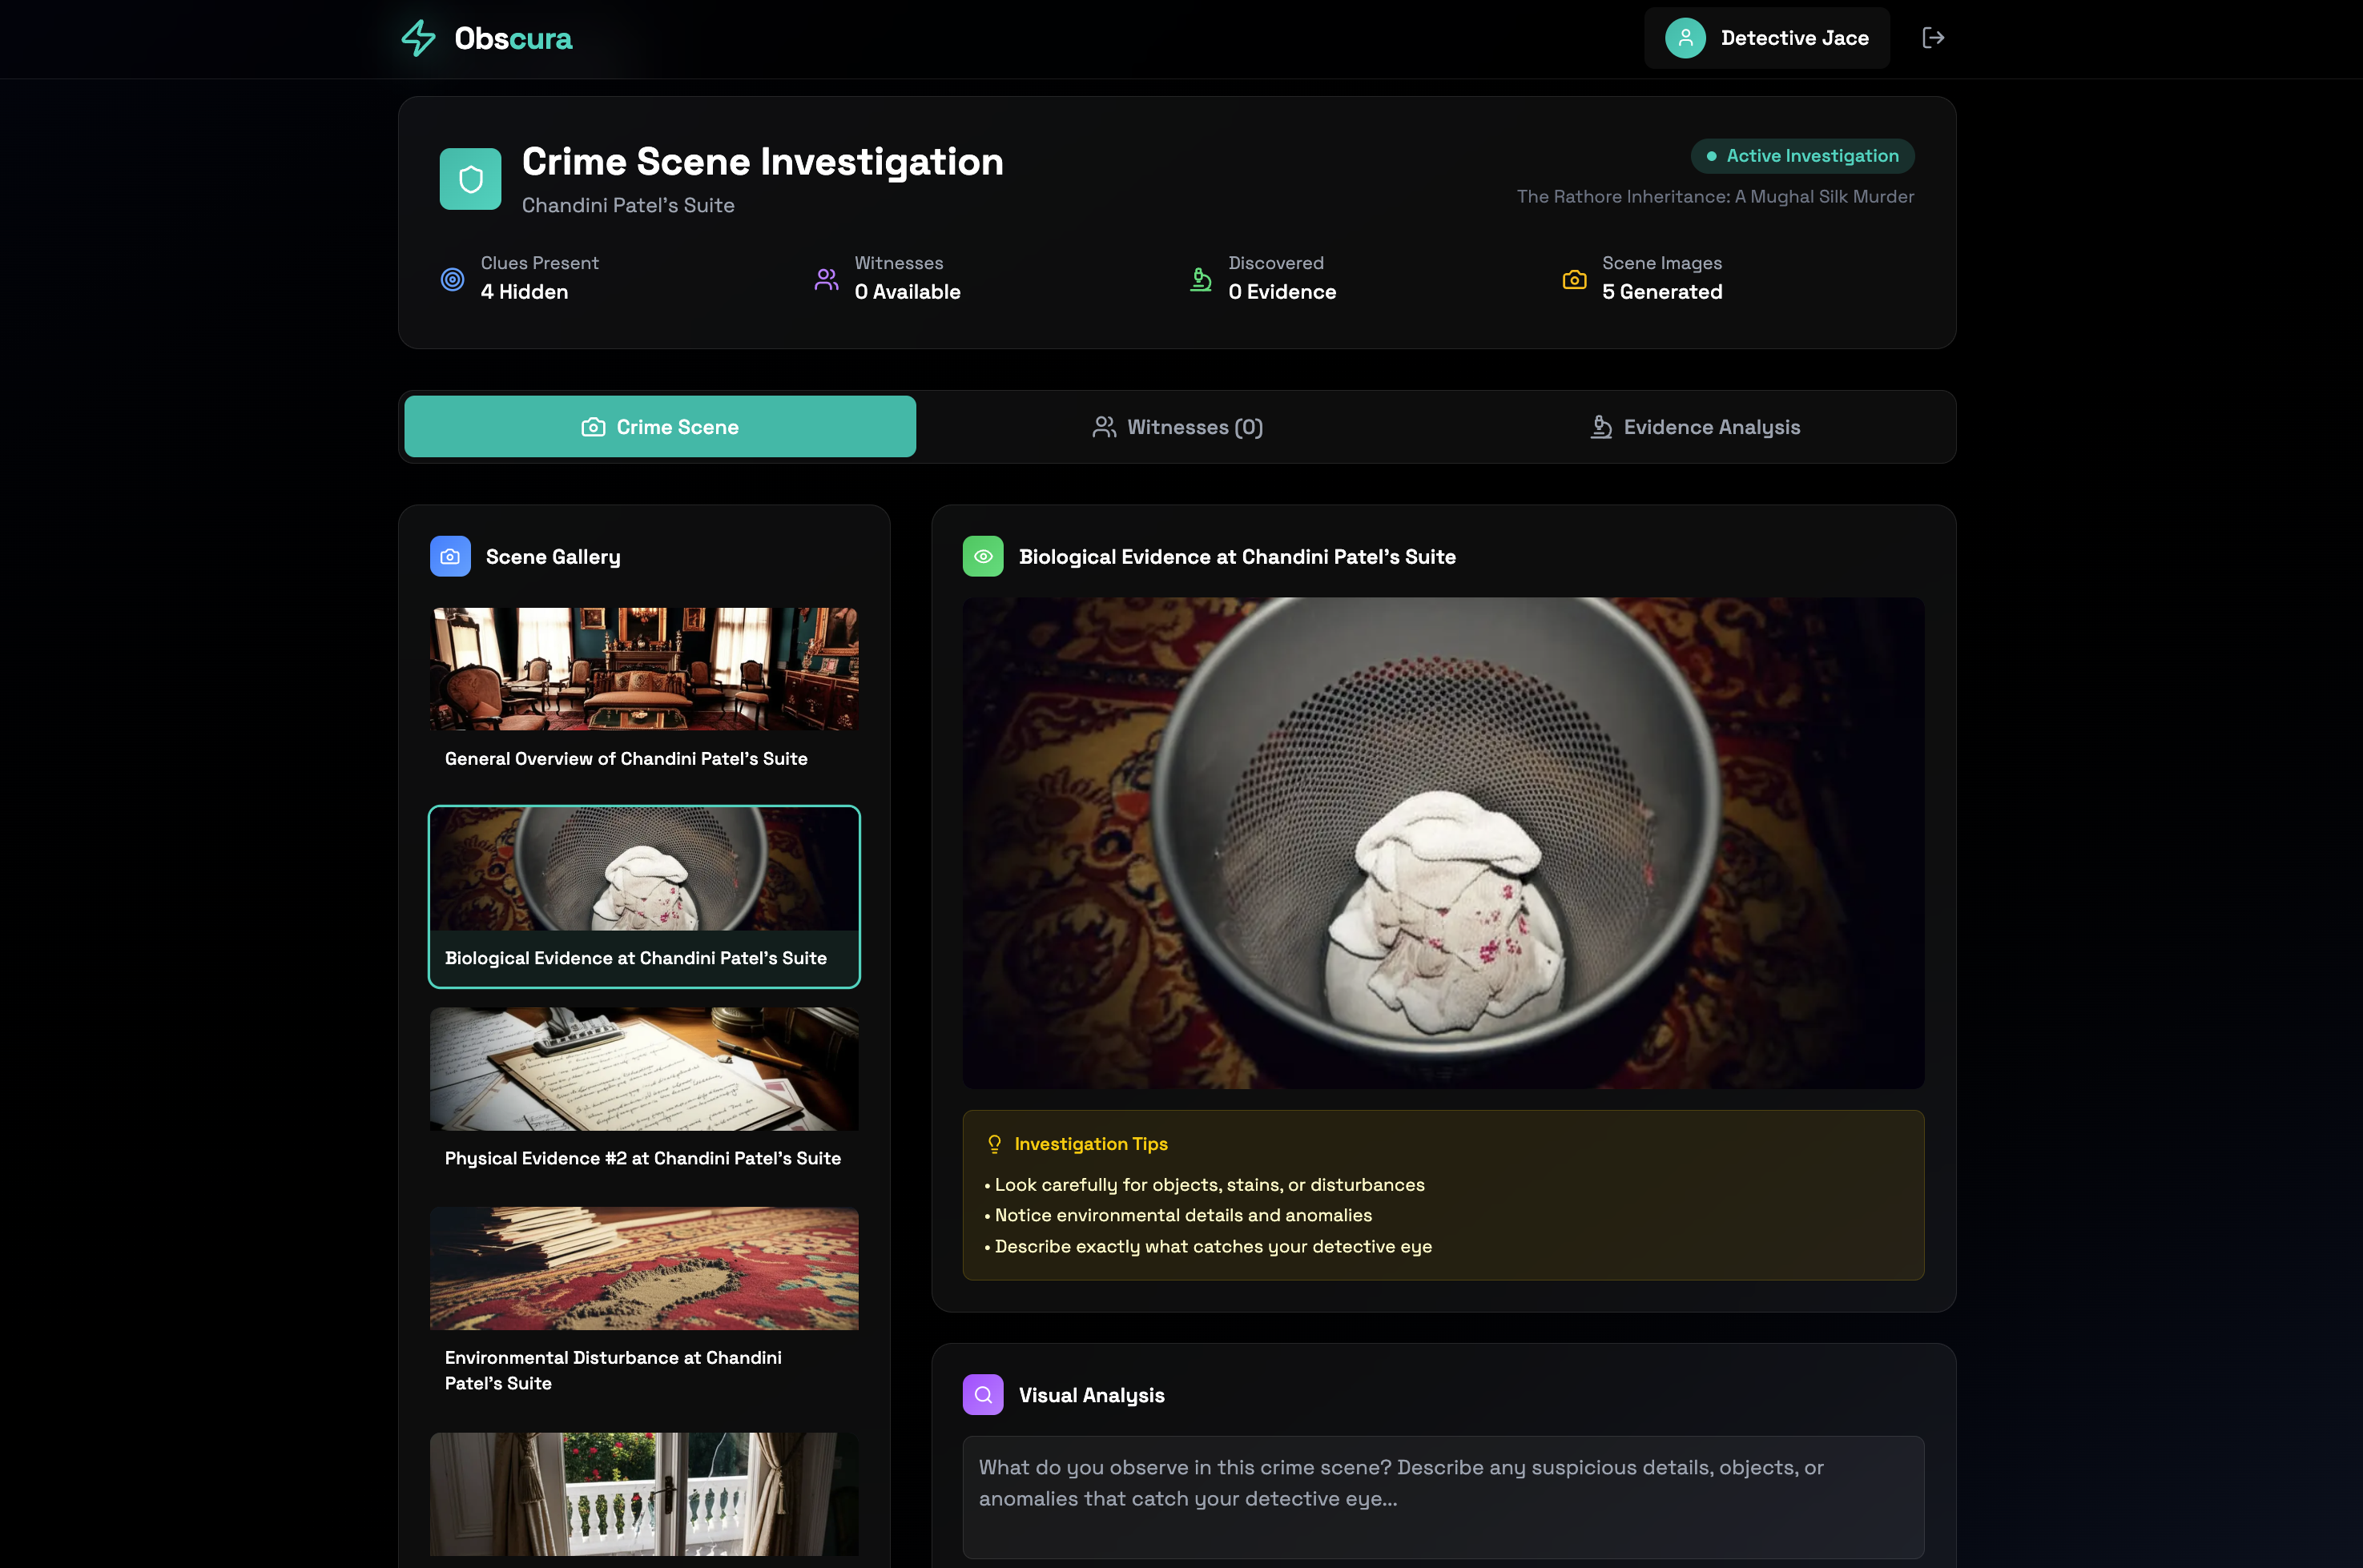Select the Crime Scene tab
Viewport: 2363px width, 1568px height.
[x=660, y=427]
